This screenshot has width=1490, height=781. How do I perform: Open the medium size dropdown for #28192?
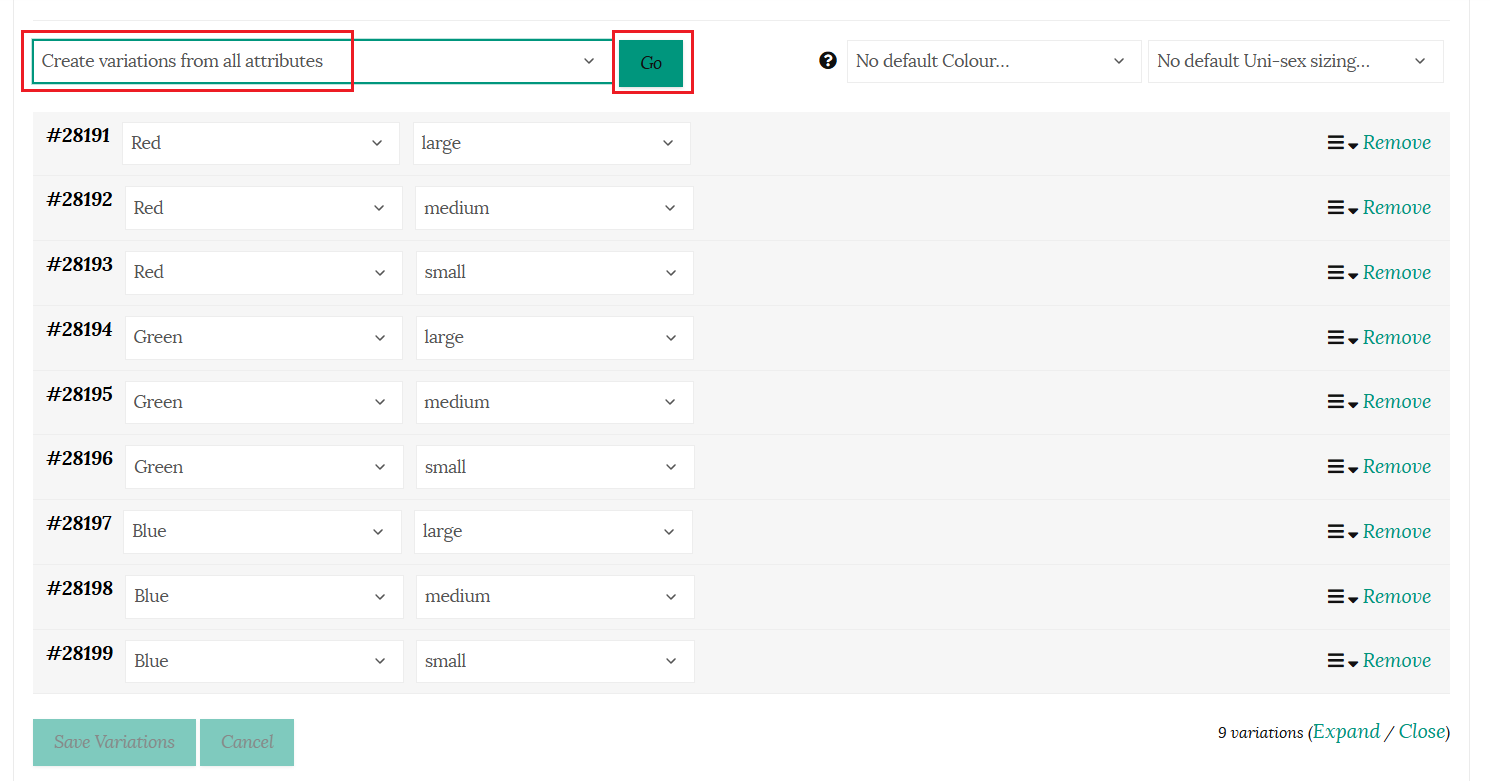(x=555, y=208)
